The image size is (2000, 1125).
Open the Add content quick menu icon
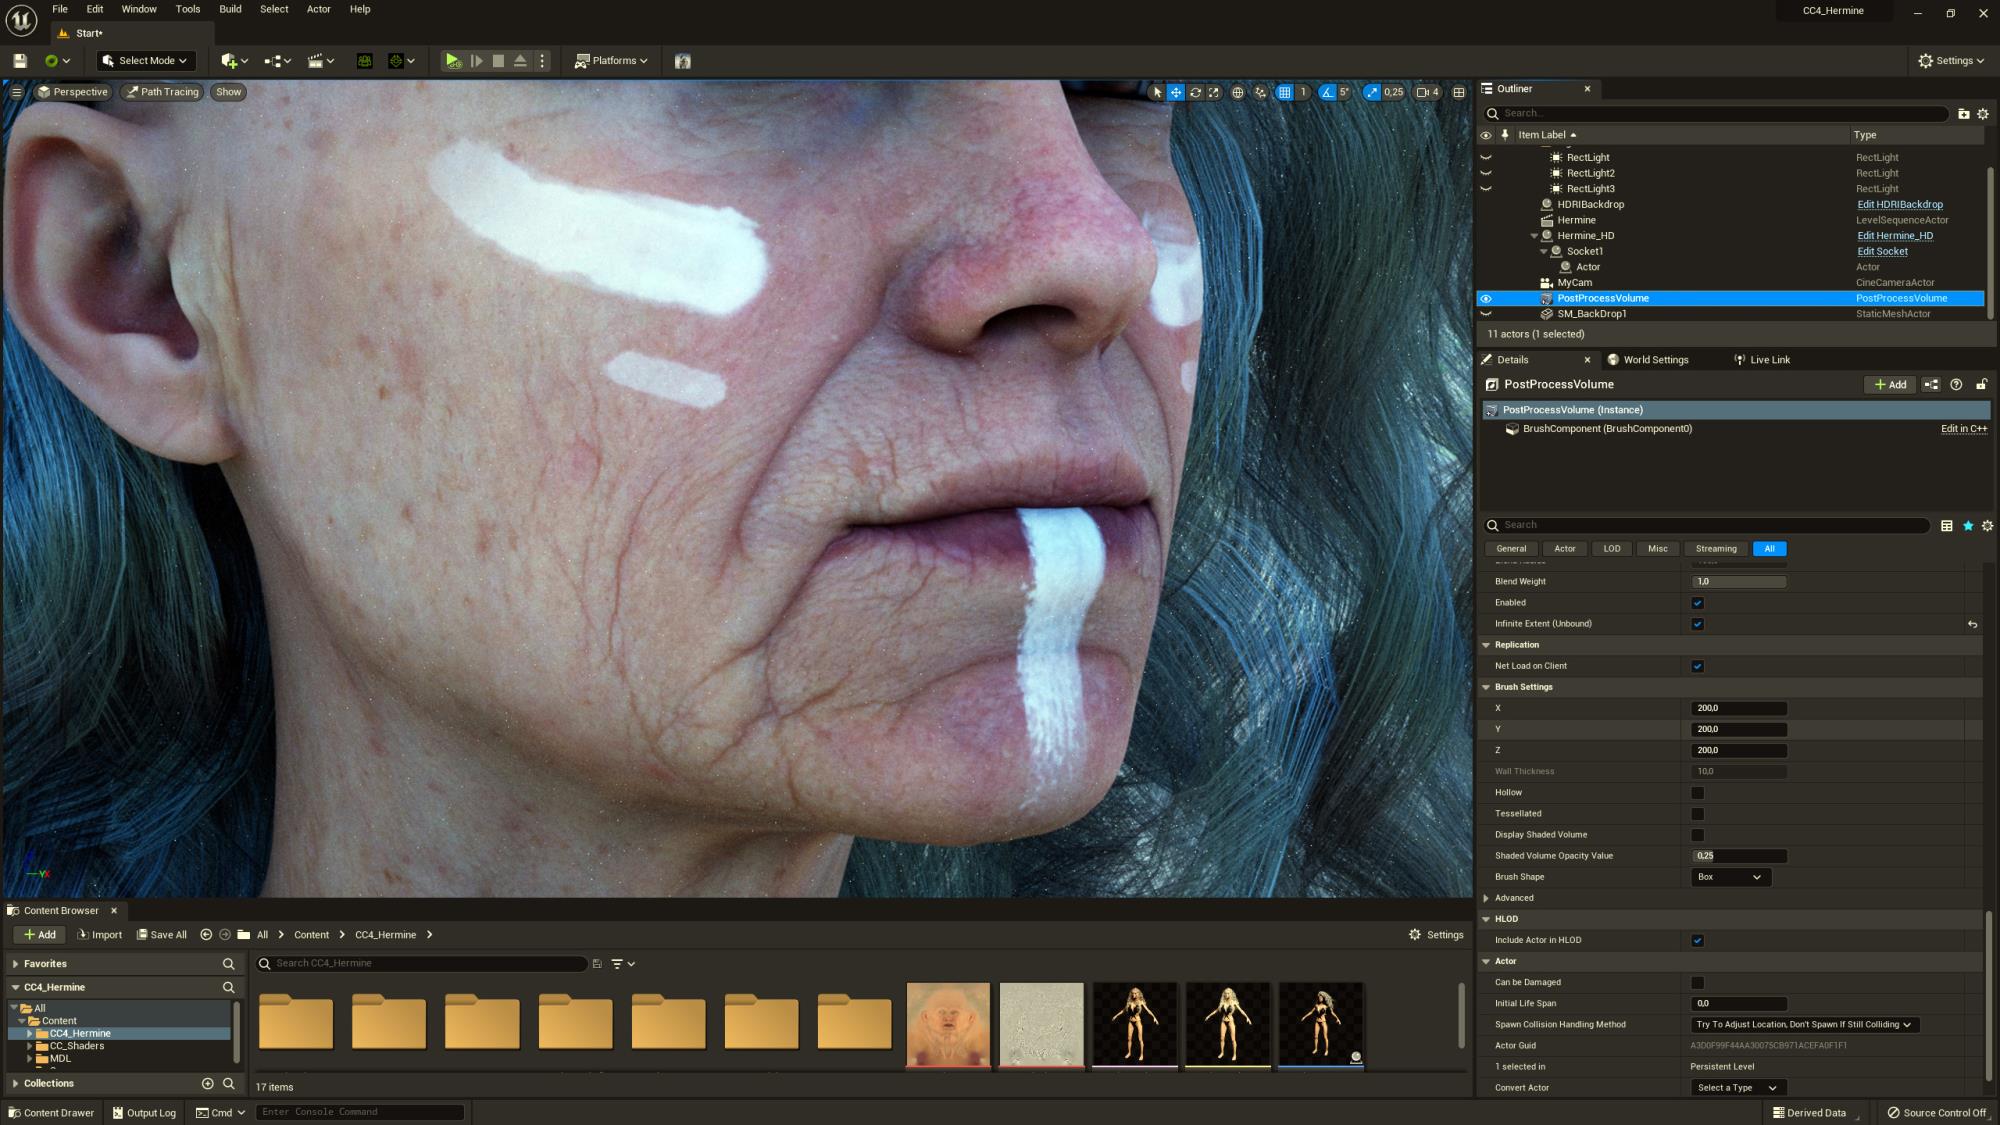click(234, 61)
